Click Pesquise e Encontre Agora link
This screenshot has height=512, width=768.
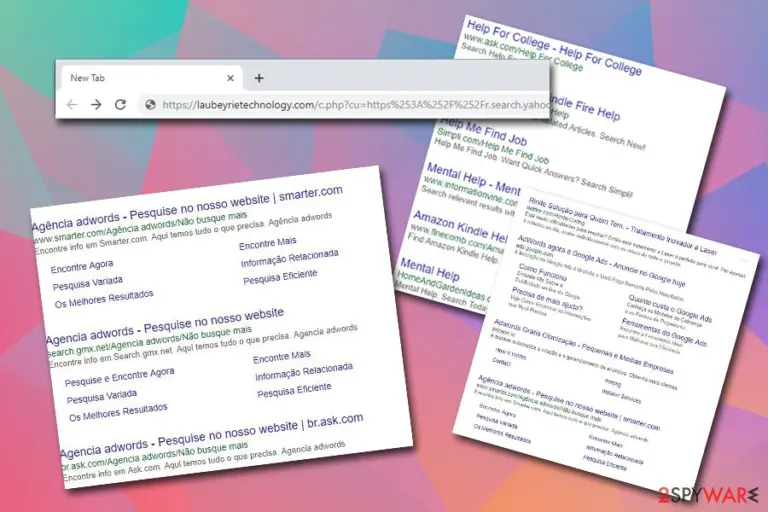[120, 377]
